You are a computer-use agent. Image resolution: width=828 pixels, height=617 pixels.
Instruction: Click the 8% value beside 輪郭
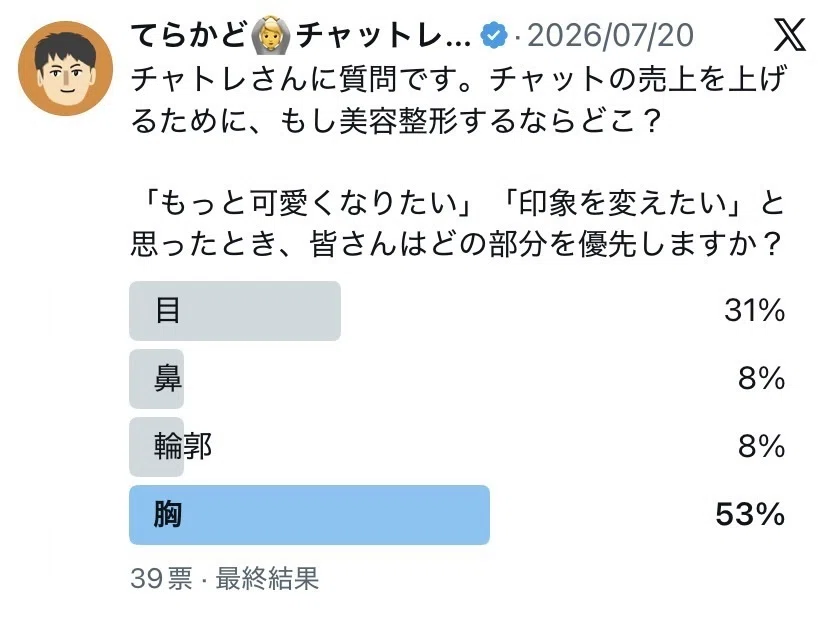761,446
